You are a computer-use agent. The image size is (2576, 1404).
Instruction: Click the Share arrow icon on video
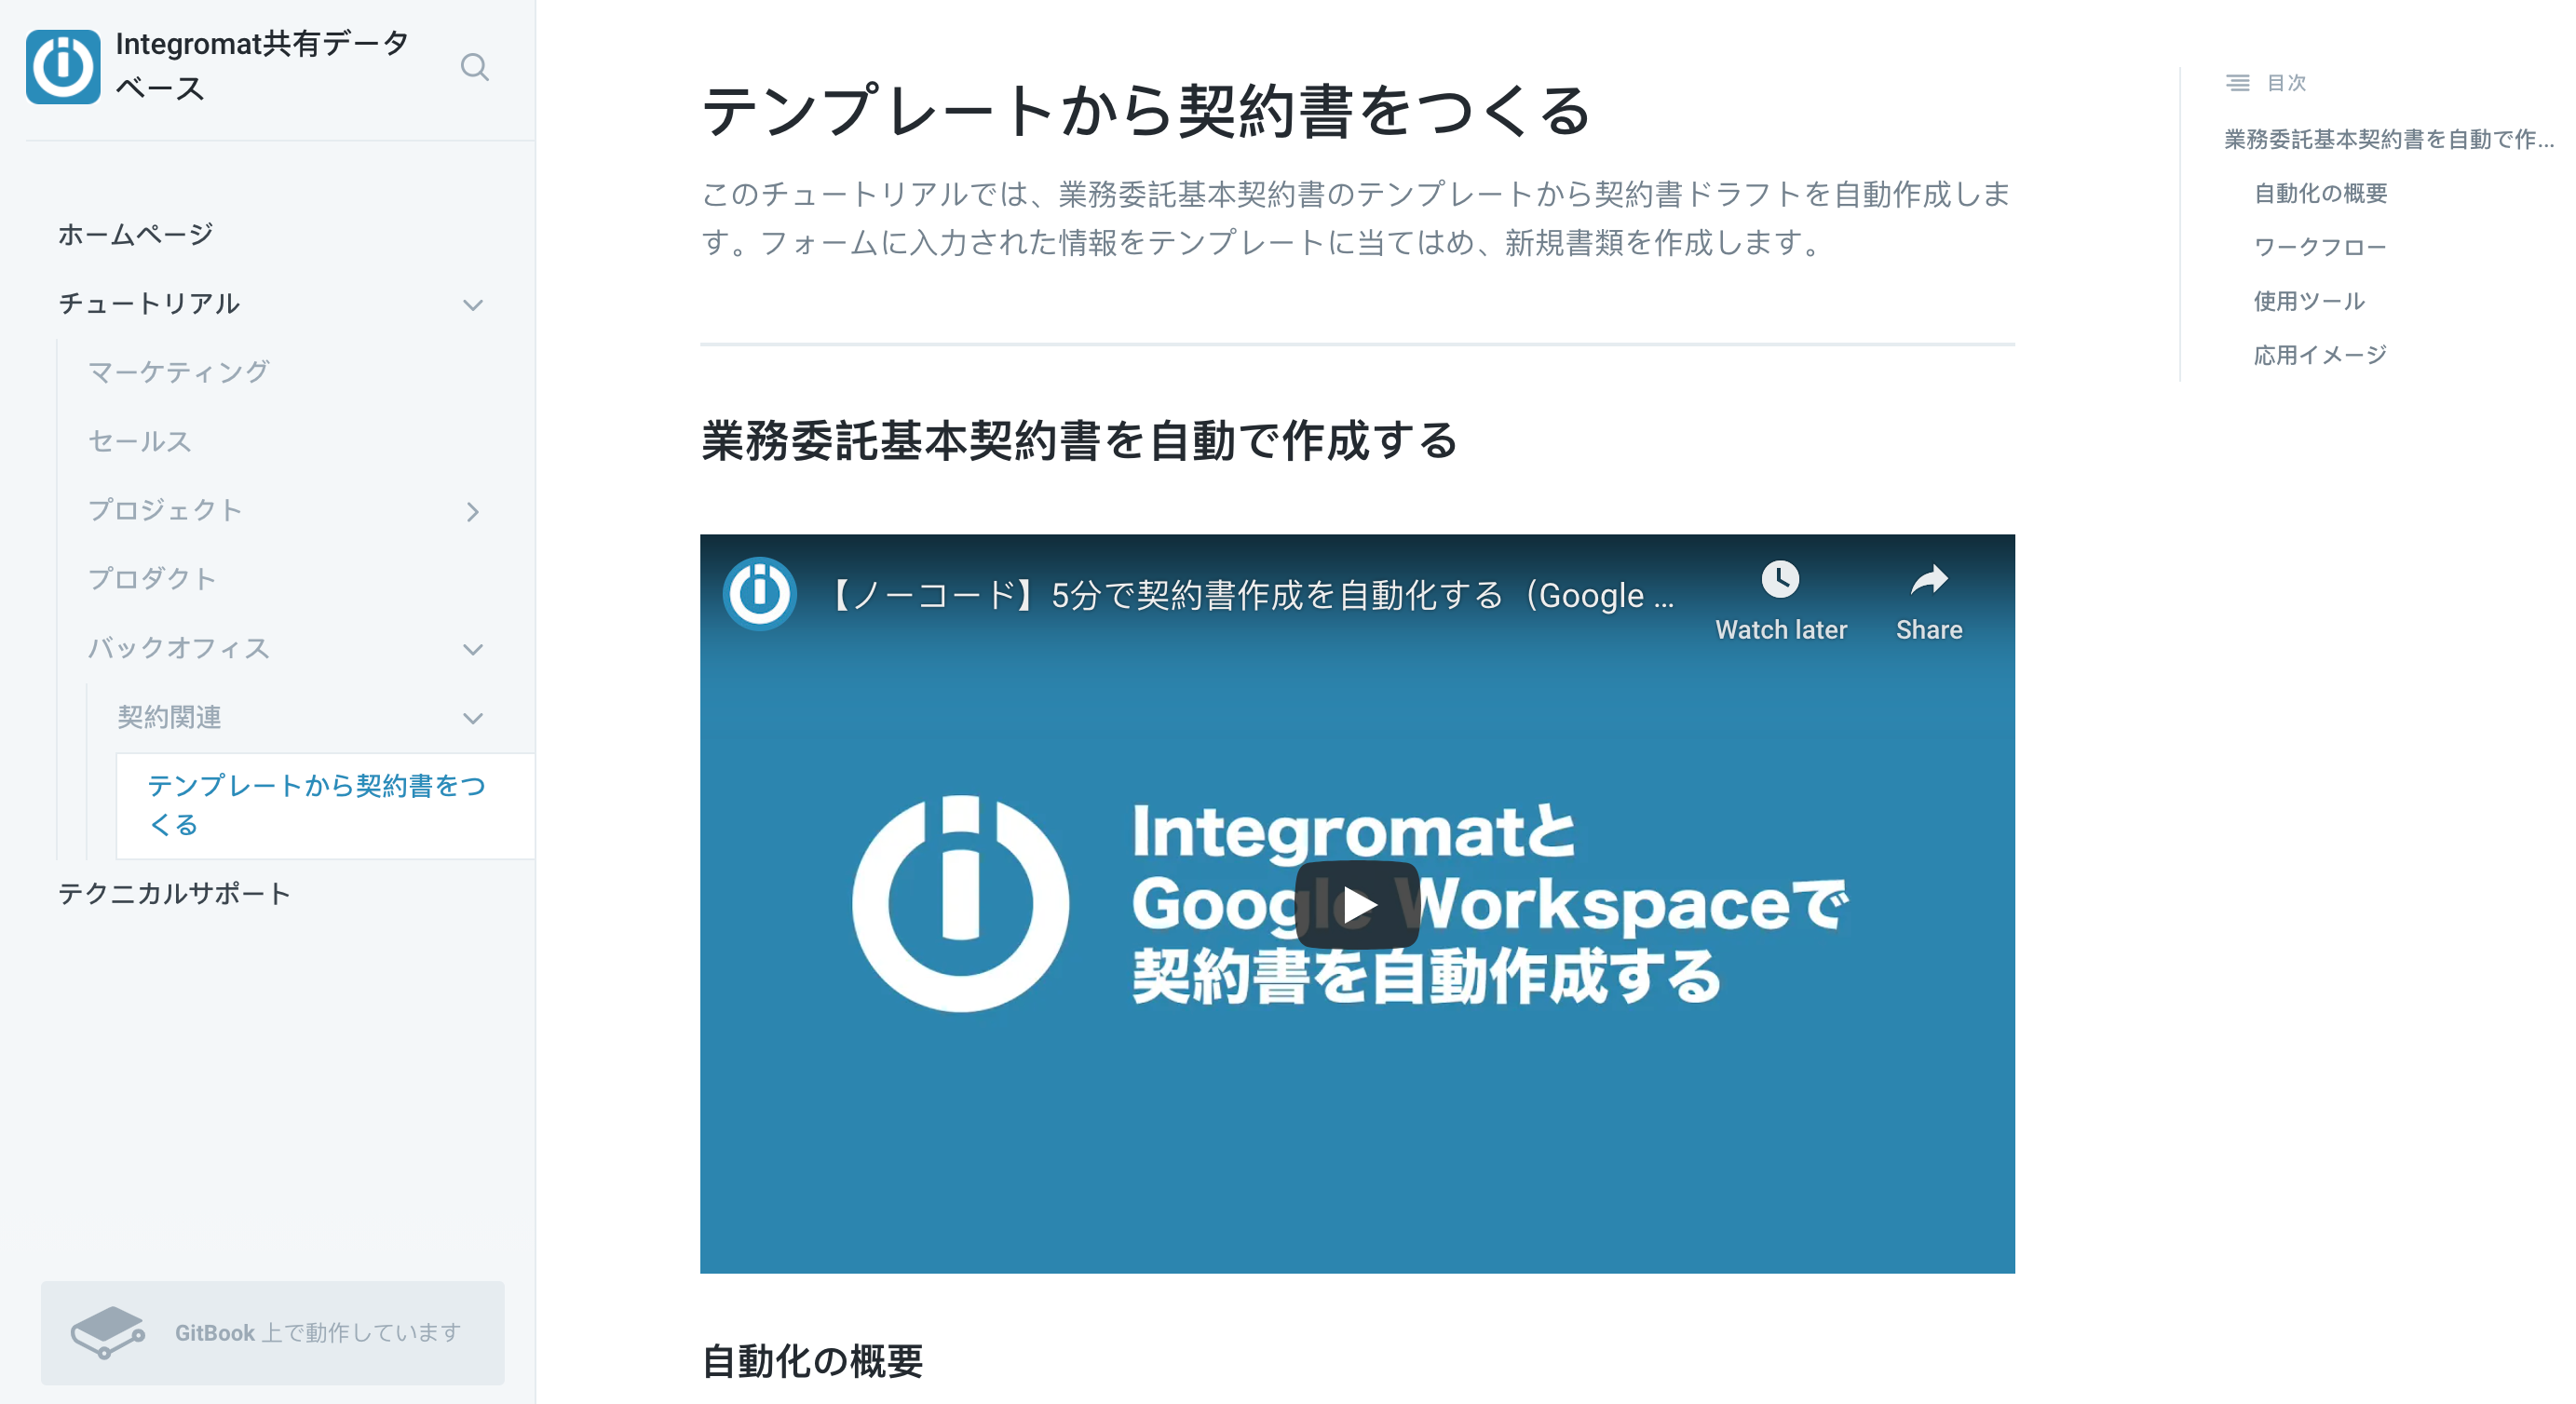[x=1929, y=579]
